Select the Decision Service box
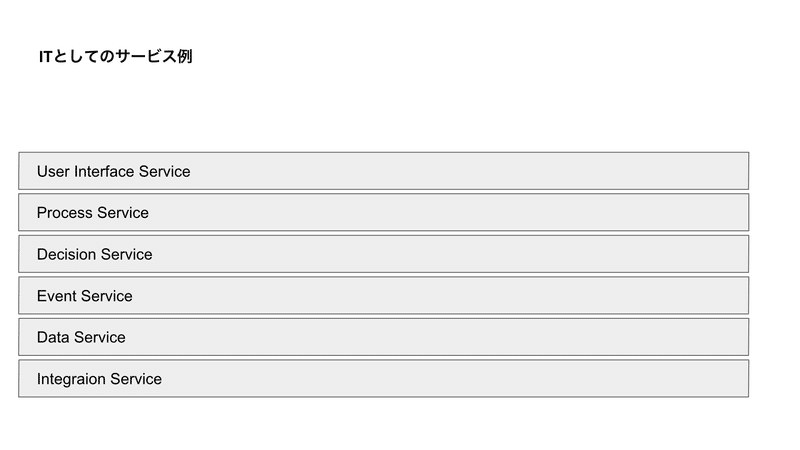The image size is (800, 450). tap(384, 254)
